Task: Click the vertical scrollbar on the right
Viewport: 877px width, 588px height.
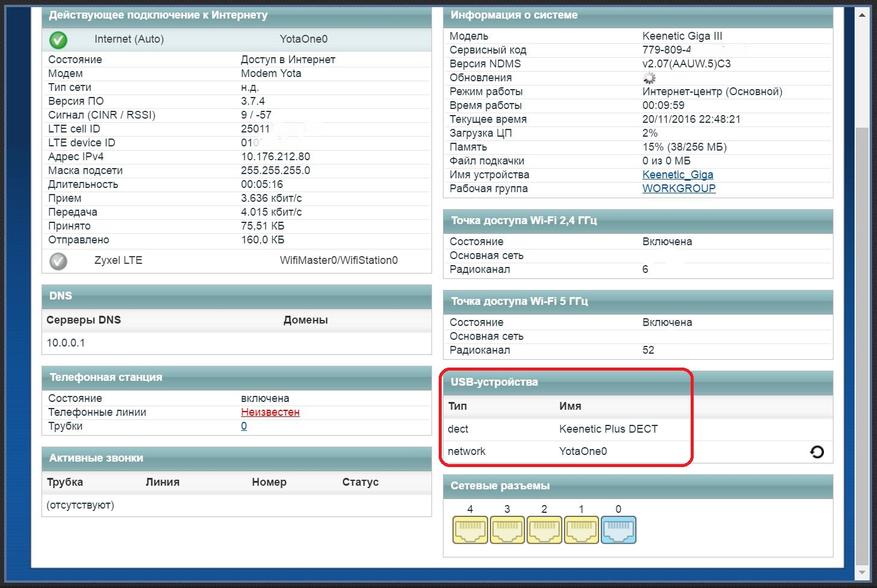Action: (864, 300)
